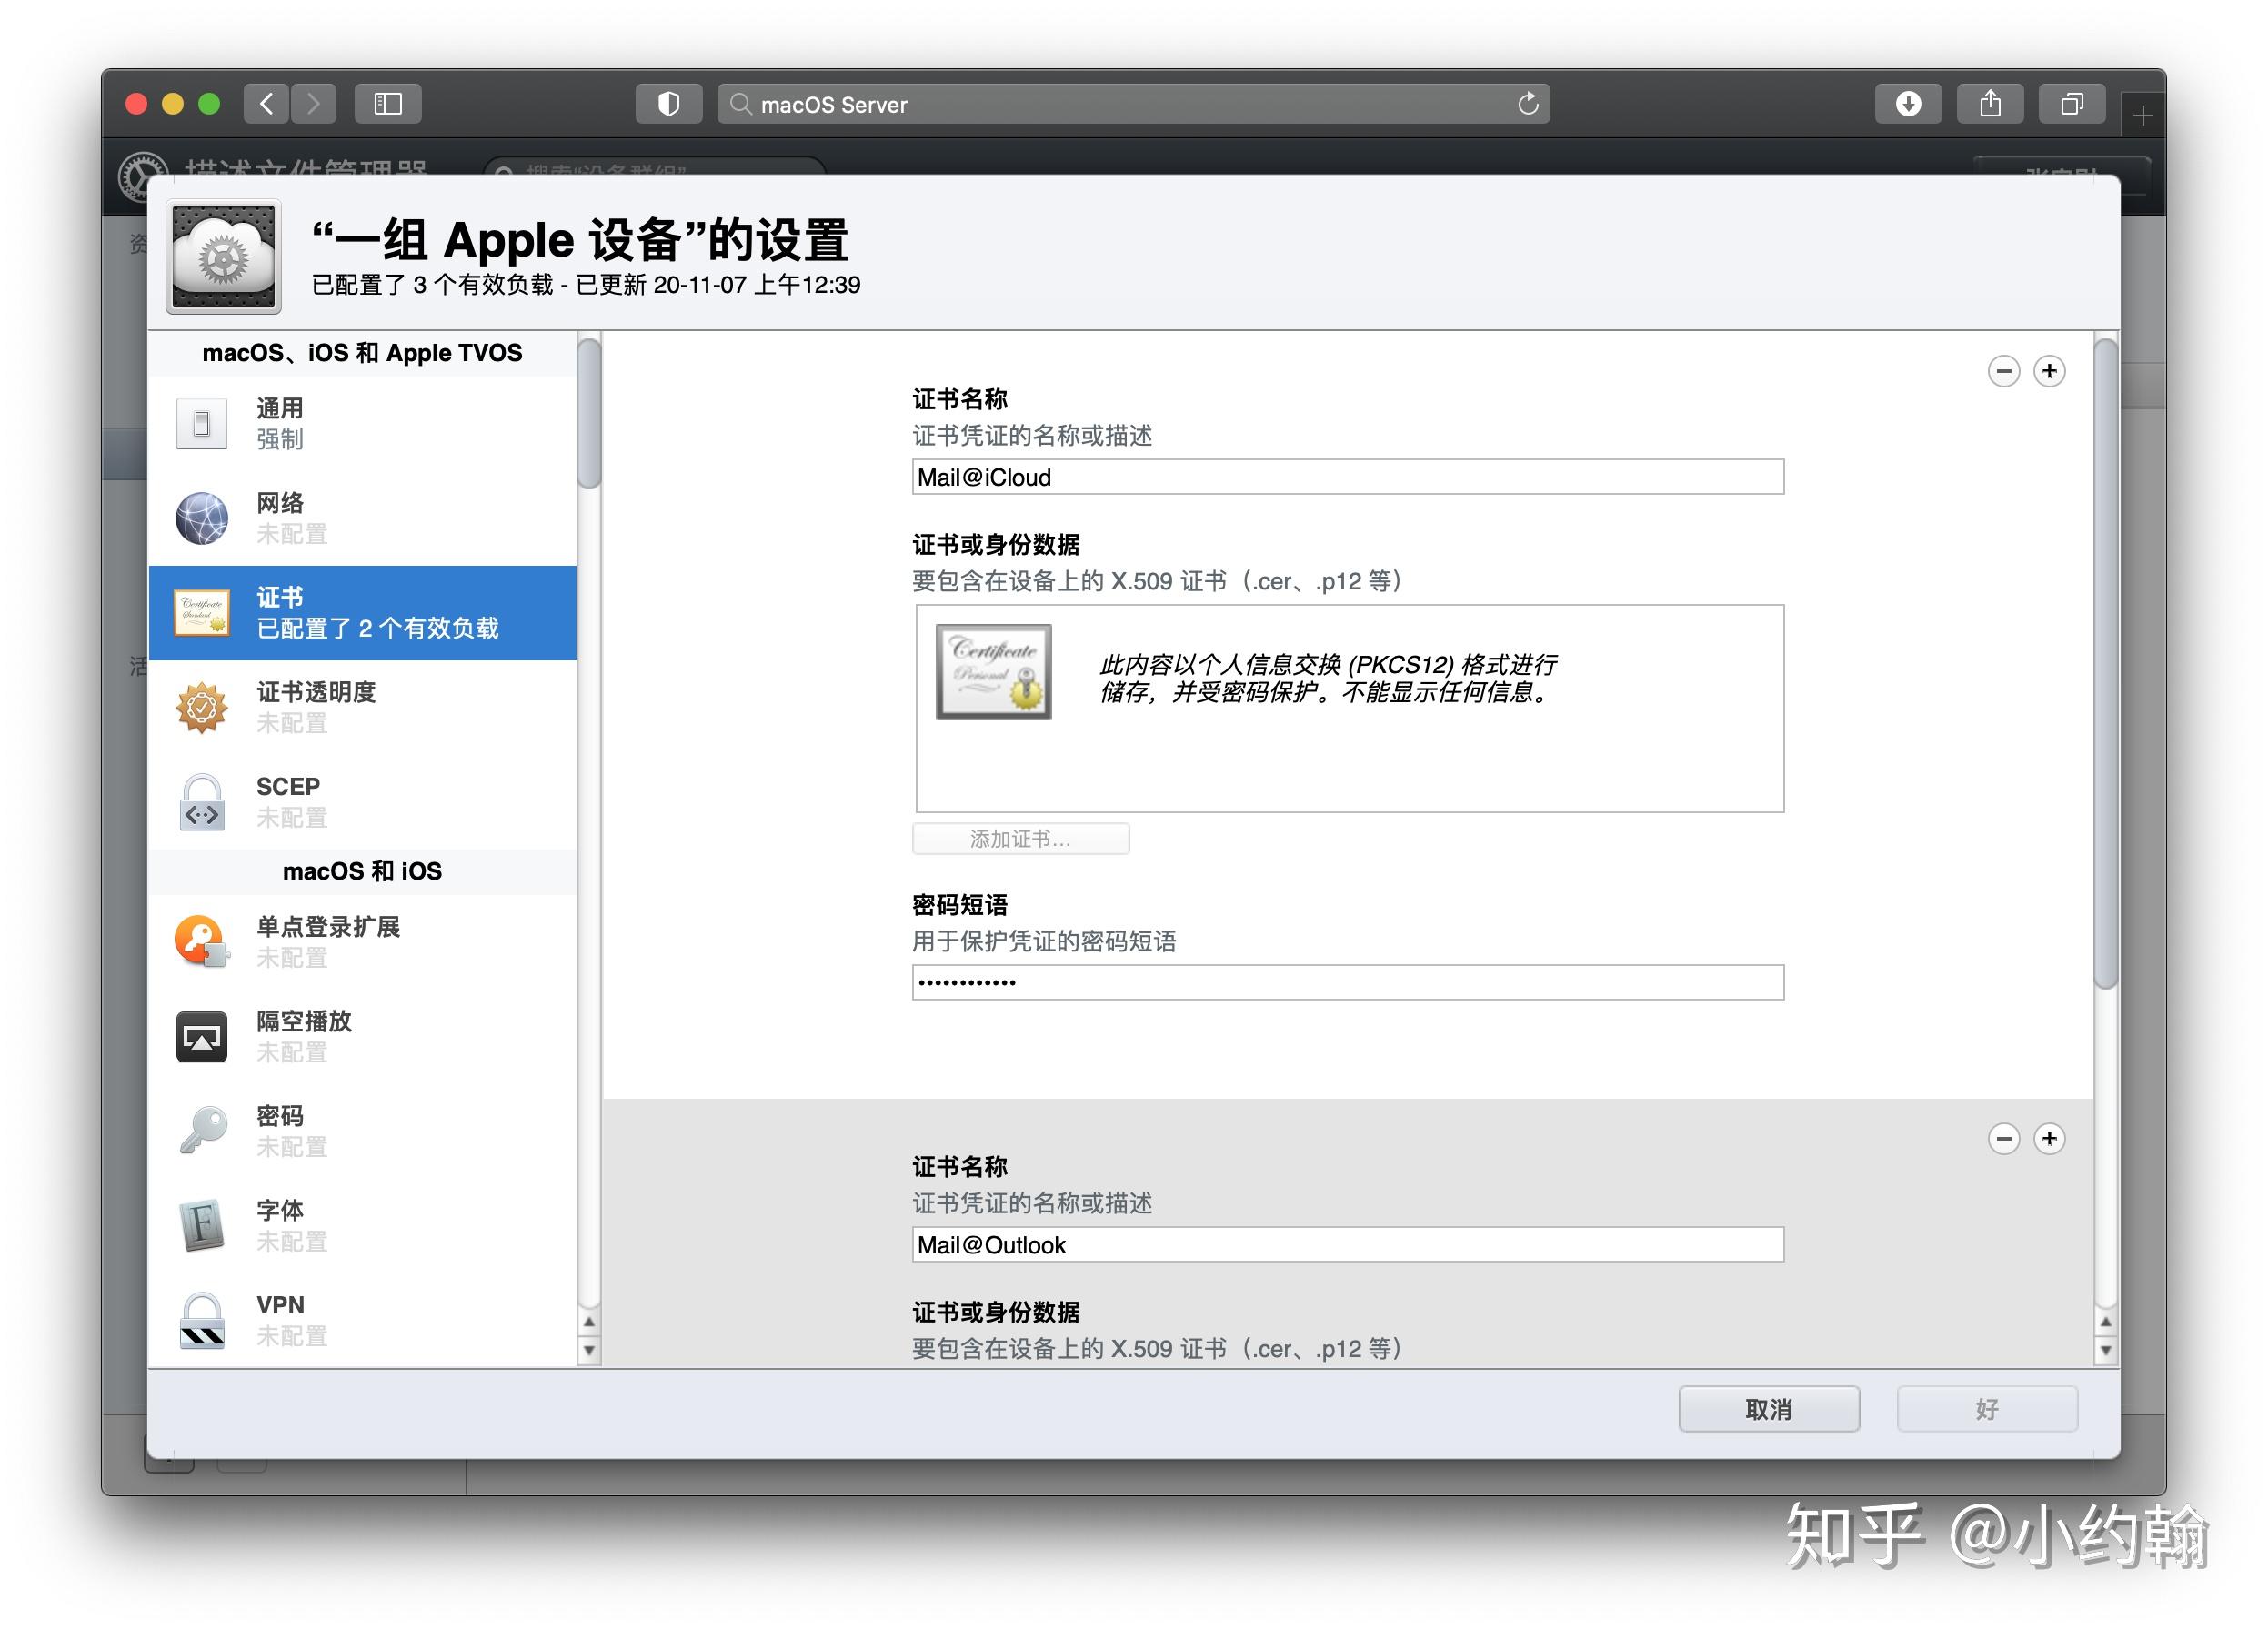The image size is (2268, 1630).
Task: Open the 网络 network payload settings
Action: pos(202,517)
